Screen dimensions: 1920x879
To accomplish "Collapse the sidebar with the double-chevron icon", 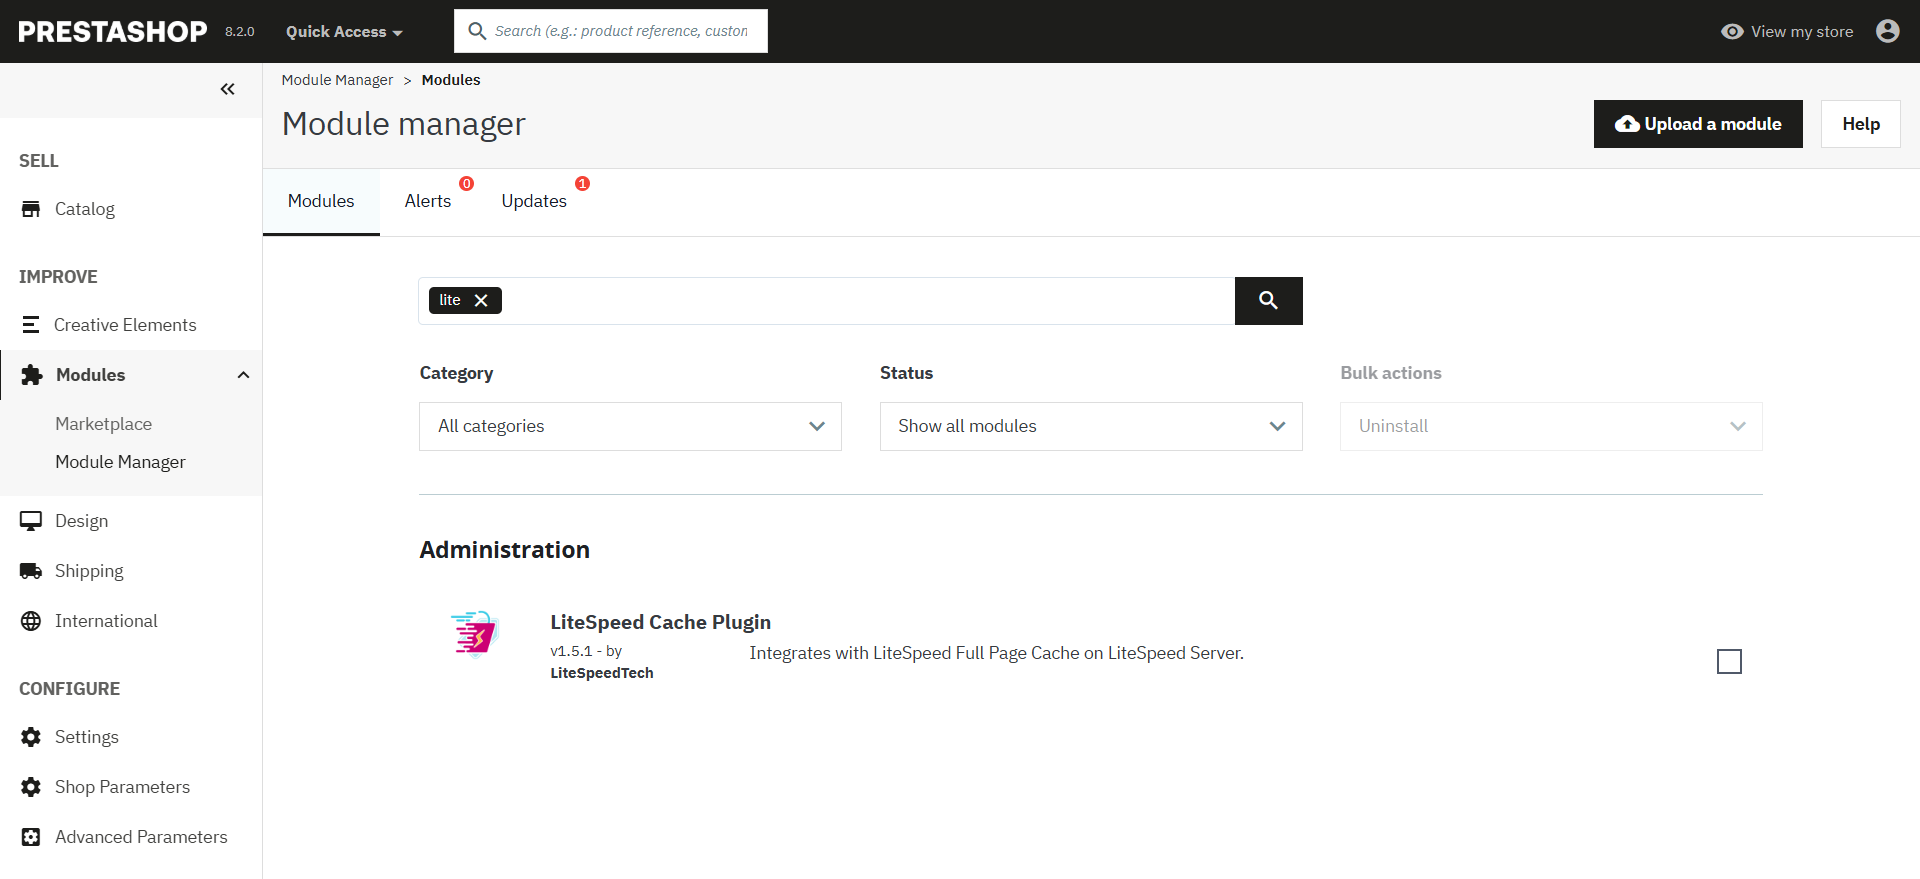I will pyautogui.click(x=228, y=89).
